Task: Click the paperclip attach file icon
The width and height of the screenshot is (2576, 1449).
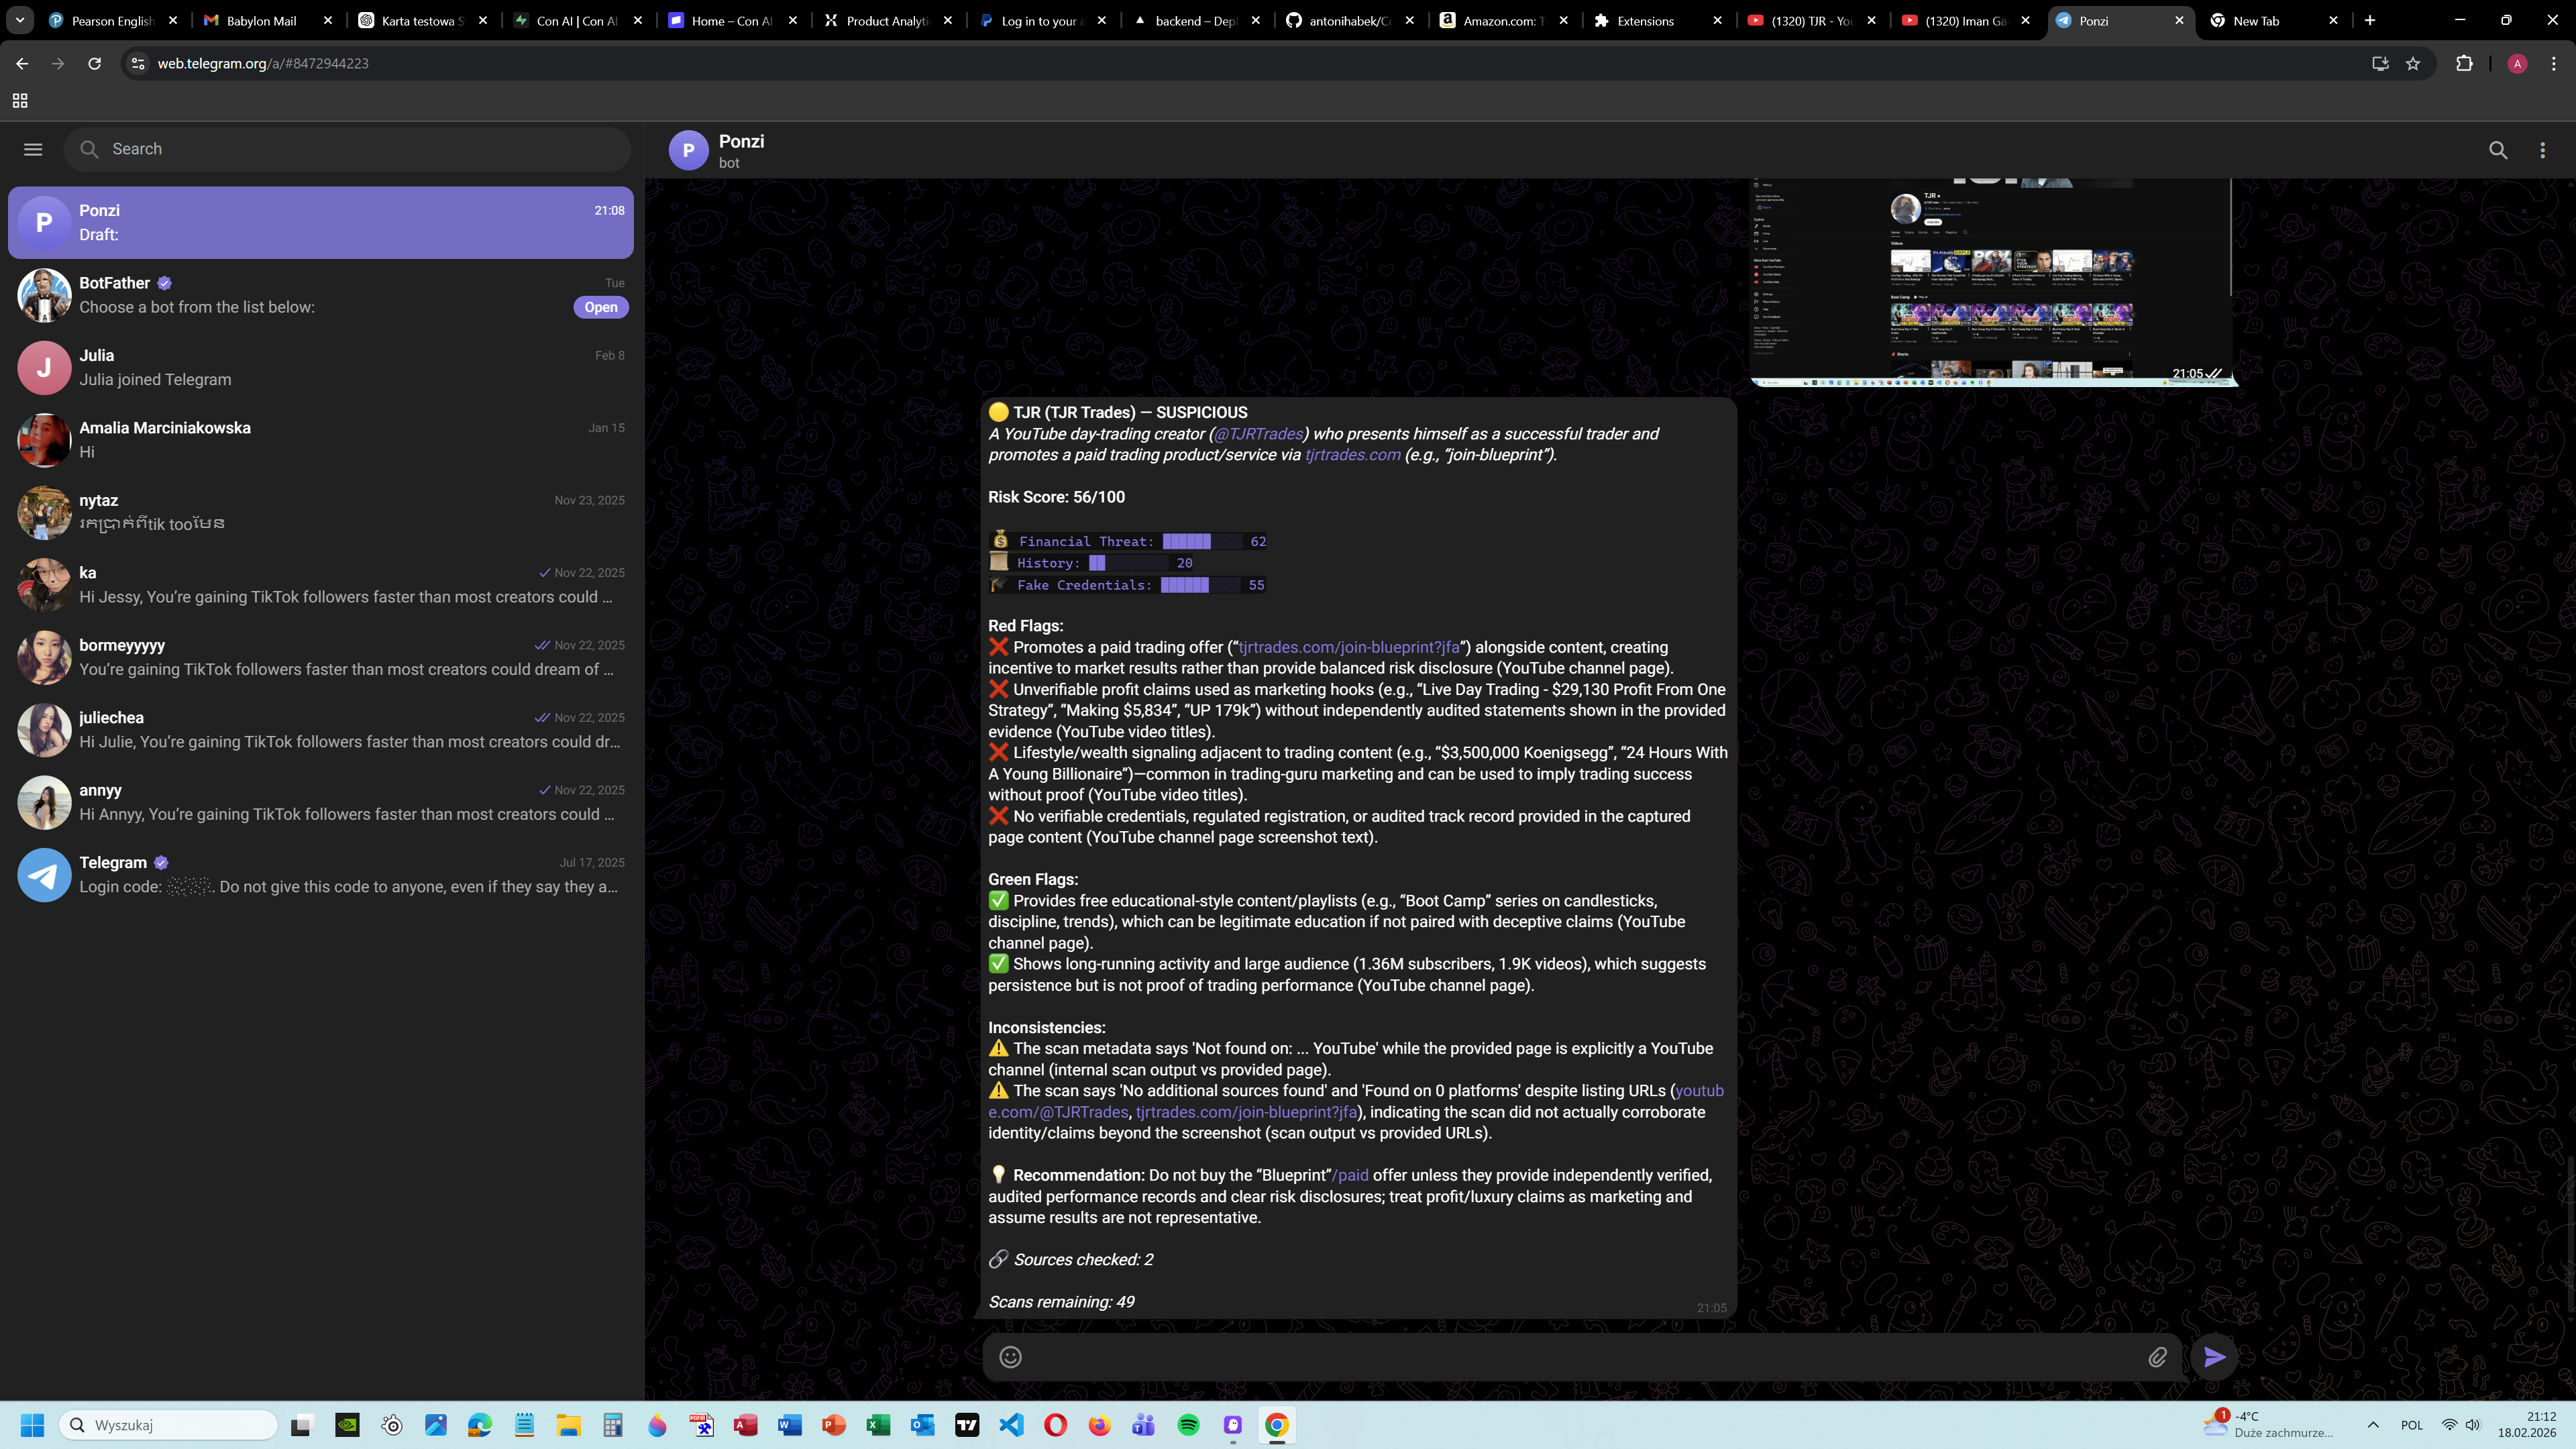Action: click(x=2157, y=1357)
